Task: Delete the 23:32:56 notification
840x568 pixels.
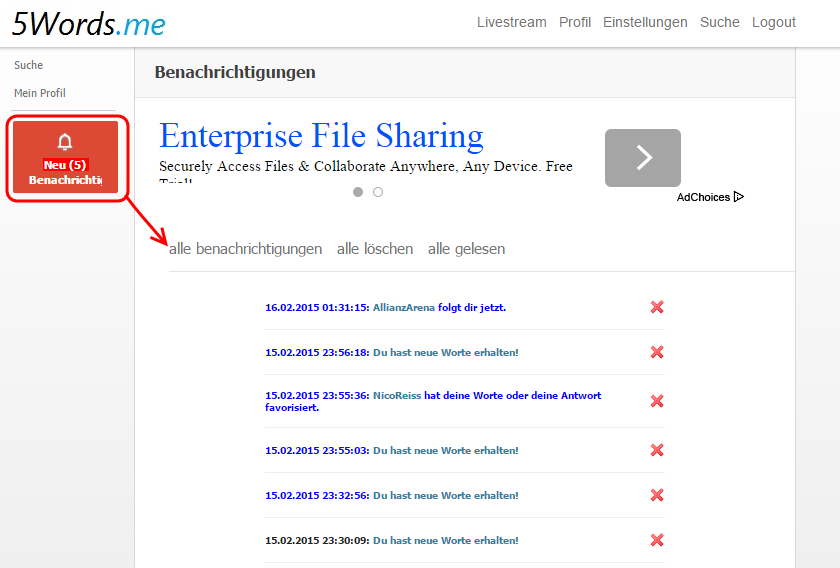Action: pos(657,495)
